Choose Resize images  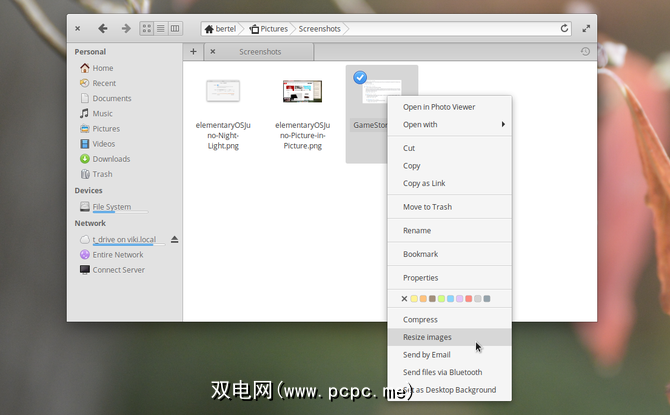pos(450,337)
